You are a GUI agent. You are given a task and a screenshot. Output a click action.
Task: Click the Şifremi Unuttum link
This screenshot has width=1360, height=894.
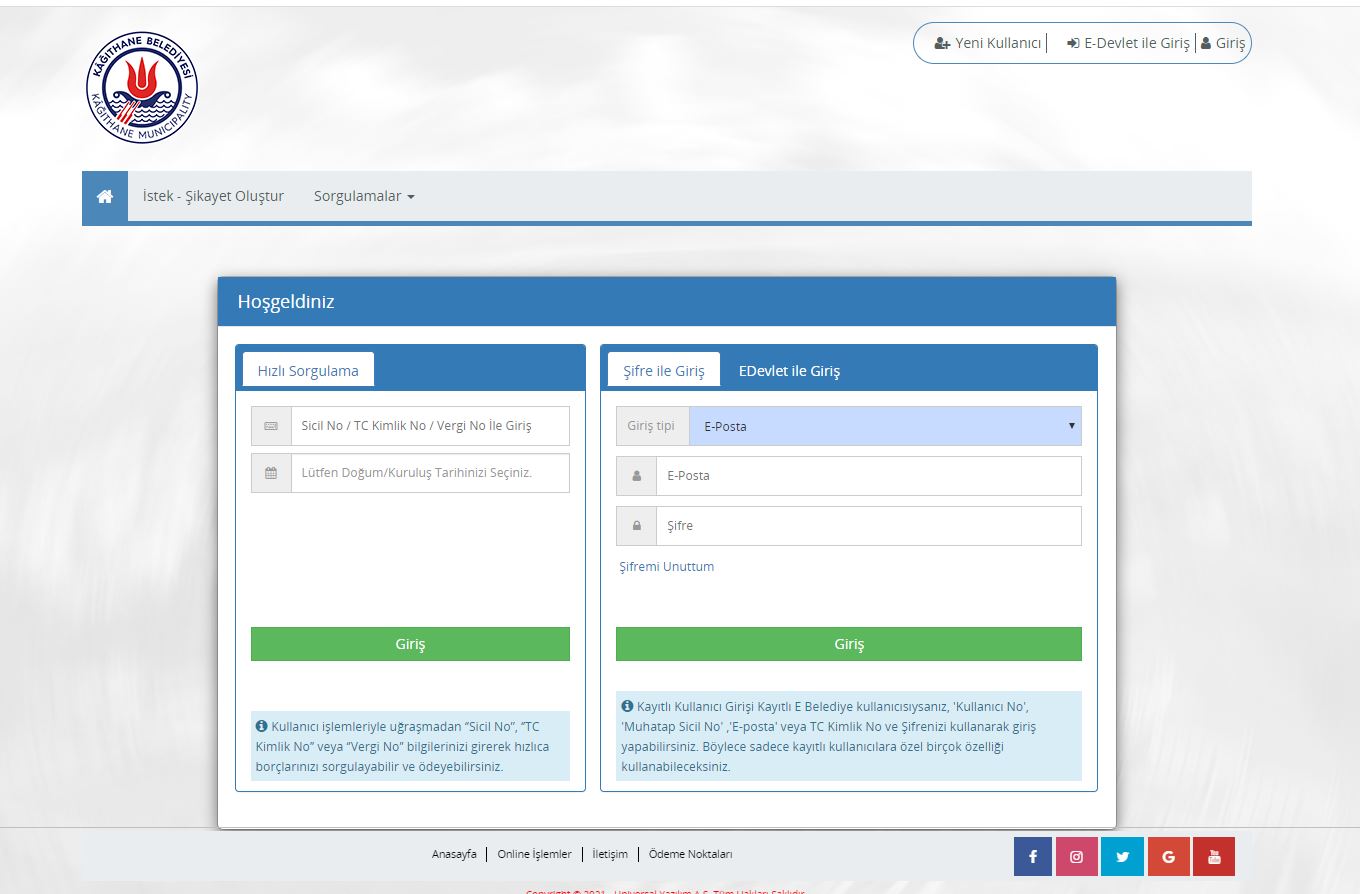tap(666, 567)
